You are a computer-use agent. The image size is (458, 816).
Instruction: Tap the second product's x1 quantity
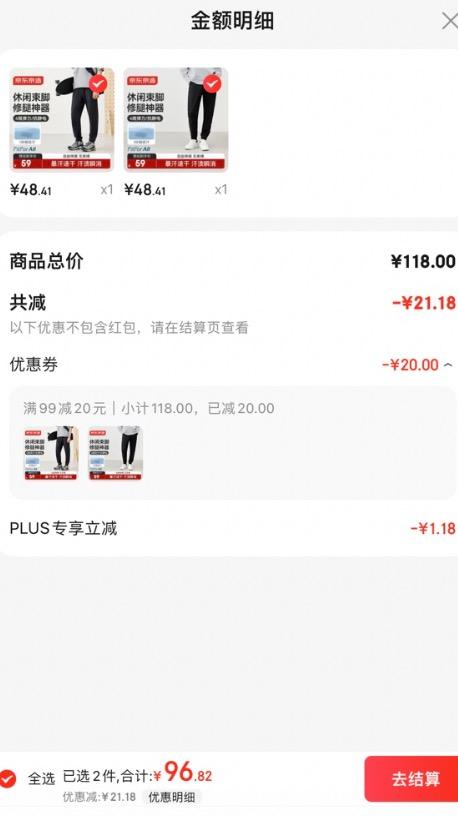click(221, 190)
